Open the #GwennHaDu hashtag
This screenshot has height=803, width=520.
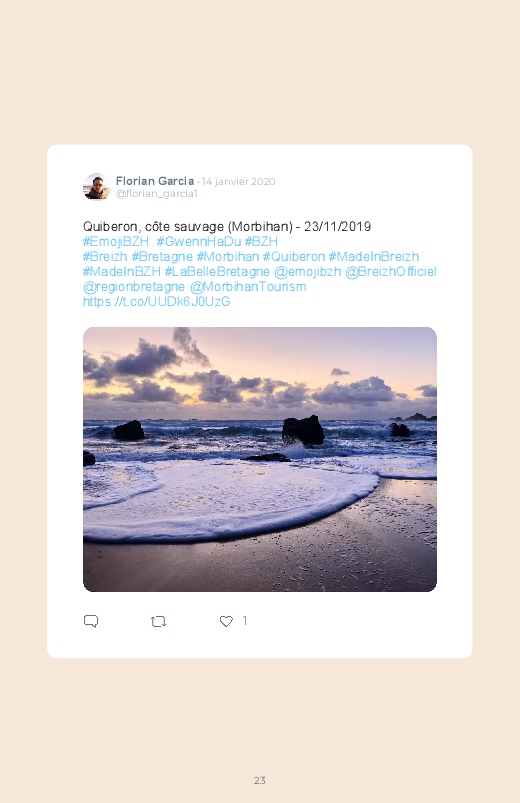click(x=199, y=241)
